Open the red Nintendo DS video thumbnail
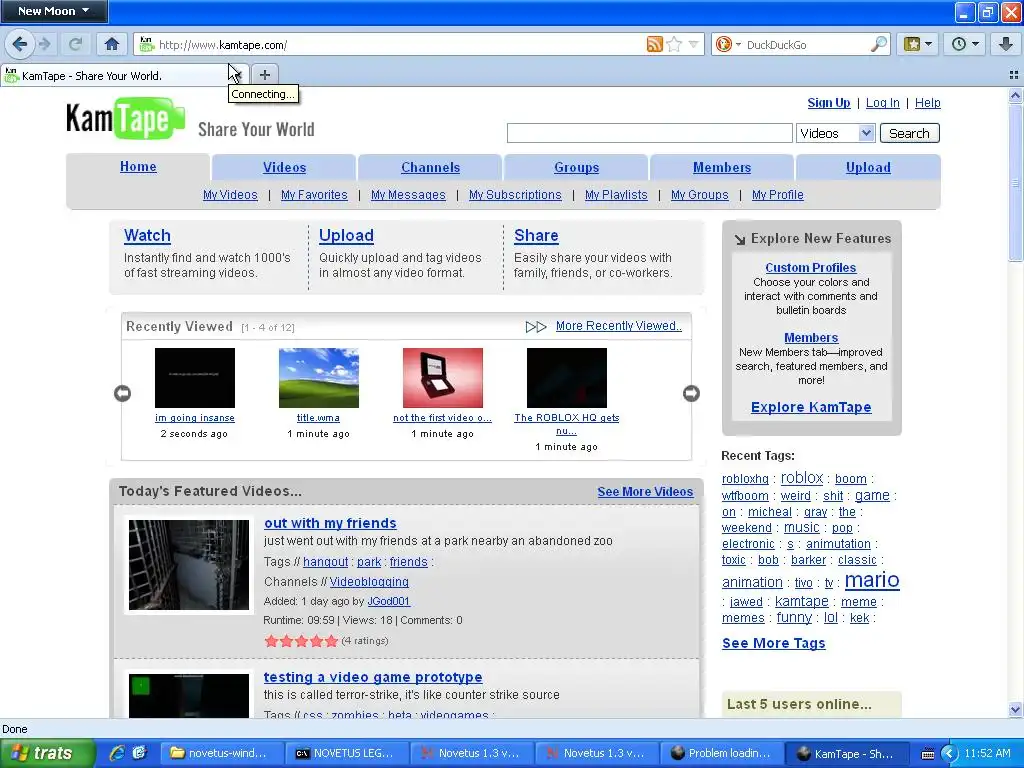This screenshot has width=1024, height=768. [443, 377]
